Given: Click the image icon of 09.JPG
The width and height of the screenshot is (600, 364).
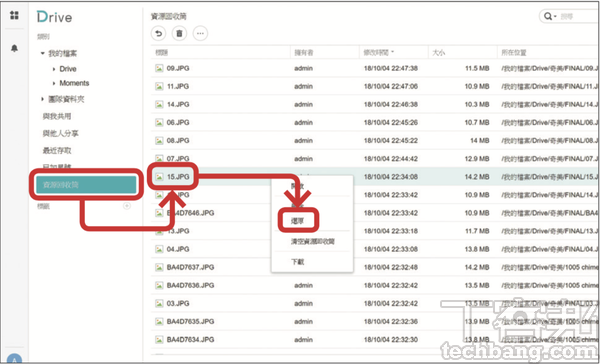Looking at the screenshot, I should point(159,69).
